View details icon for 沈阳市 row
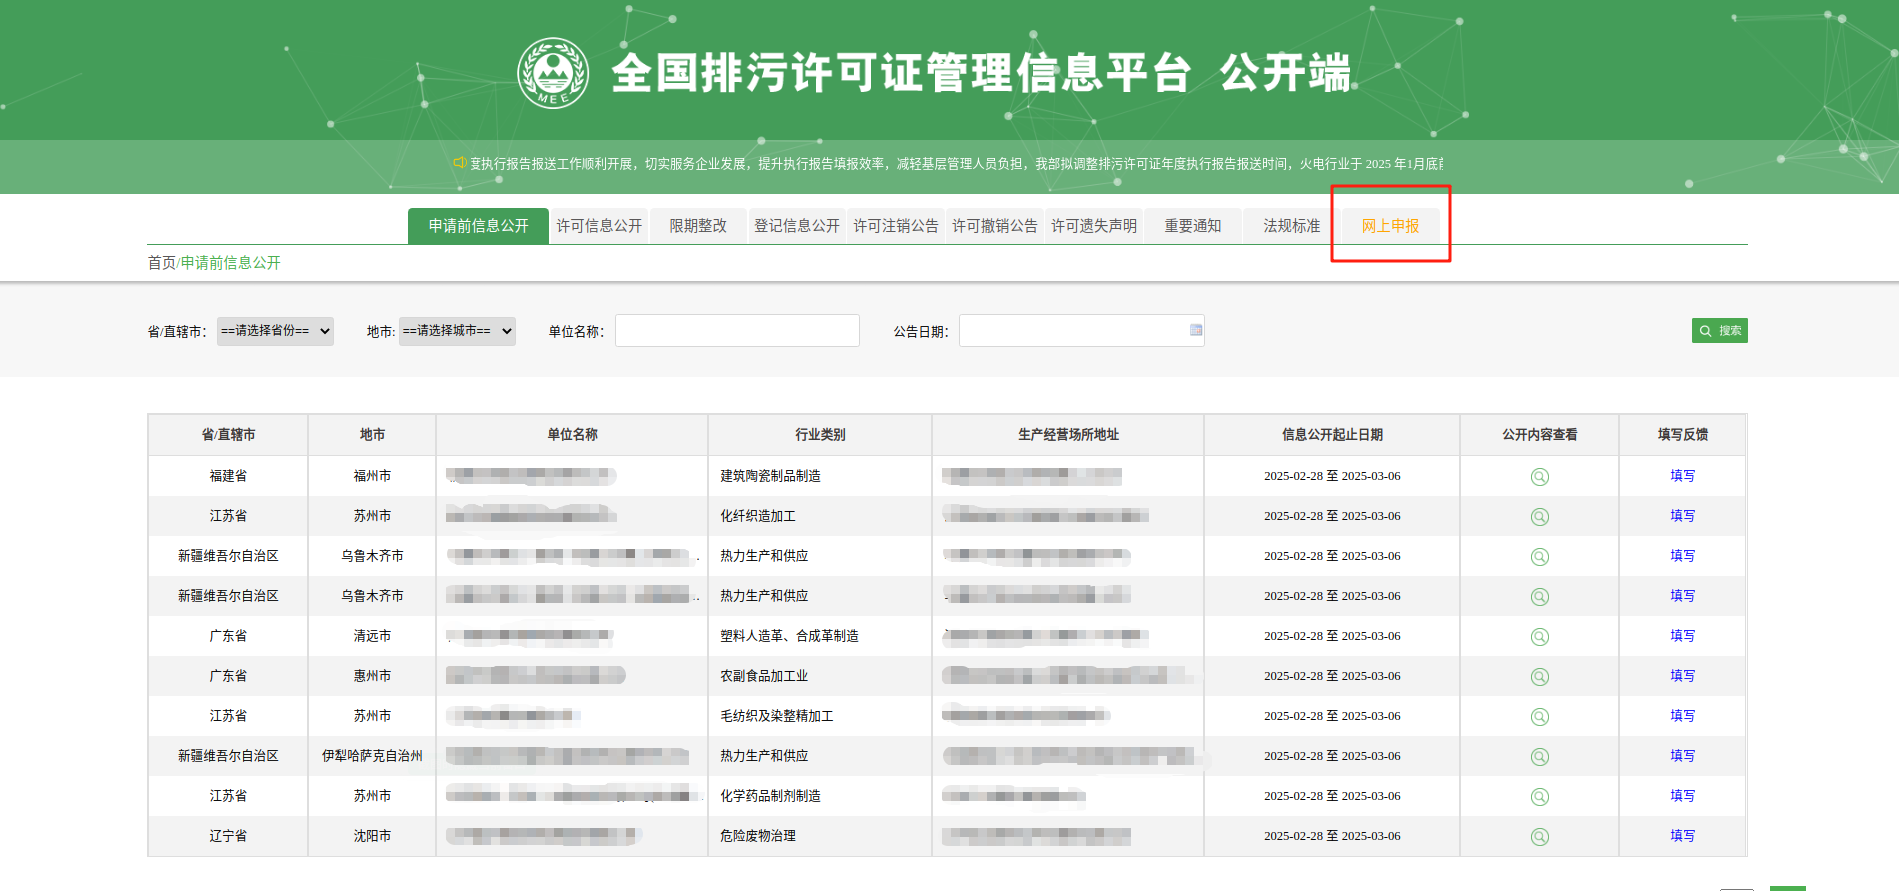Viewport: 1899px width, 891px height. coord(1539,837)
